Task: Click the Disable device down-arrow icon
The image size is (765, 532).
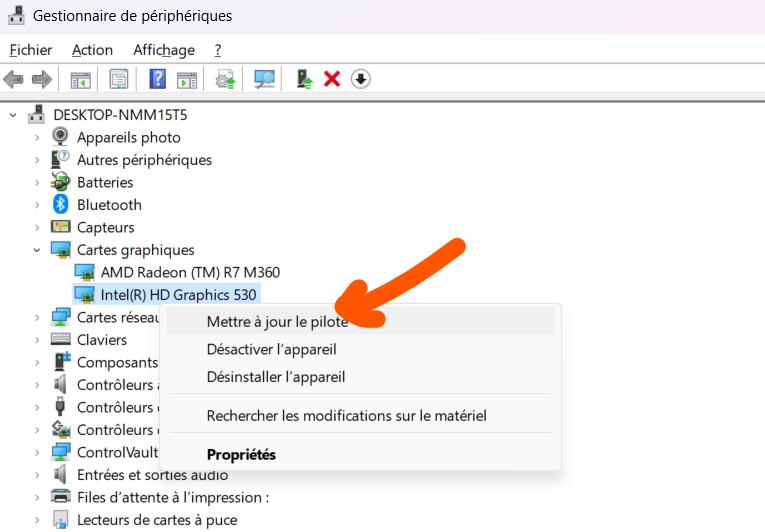Action: point(361,79)
